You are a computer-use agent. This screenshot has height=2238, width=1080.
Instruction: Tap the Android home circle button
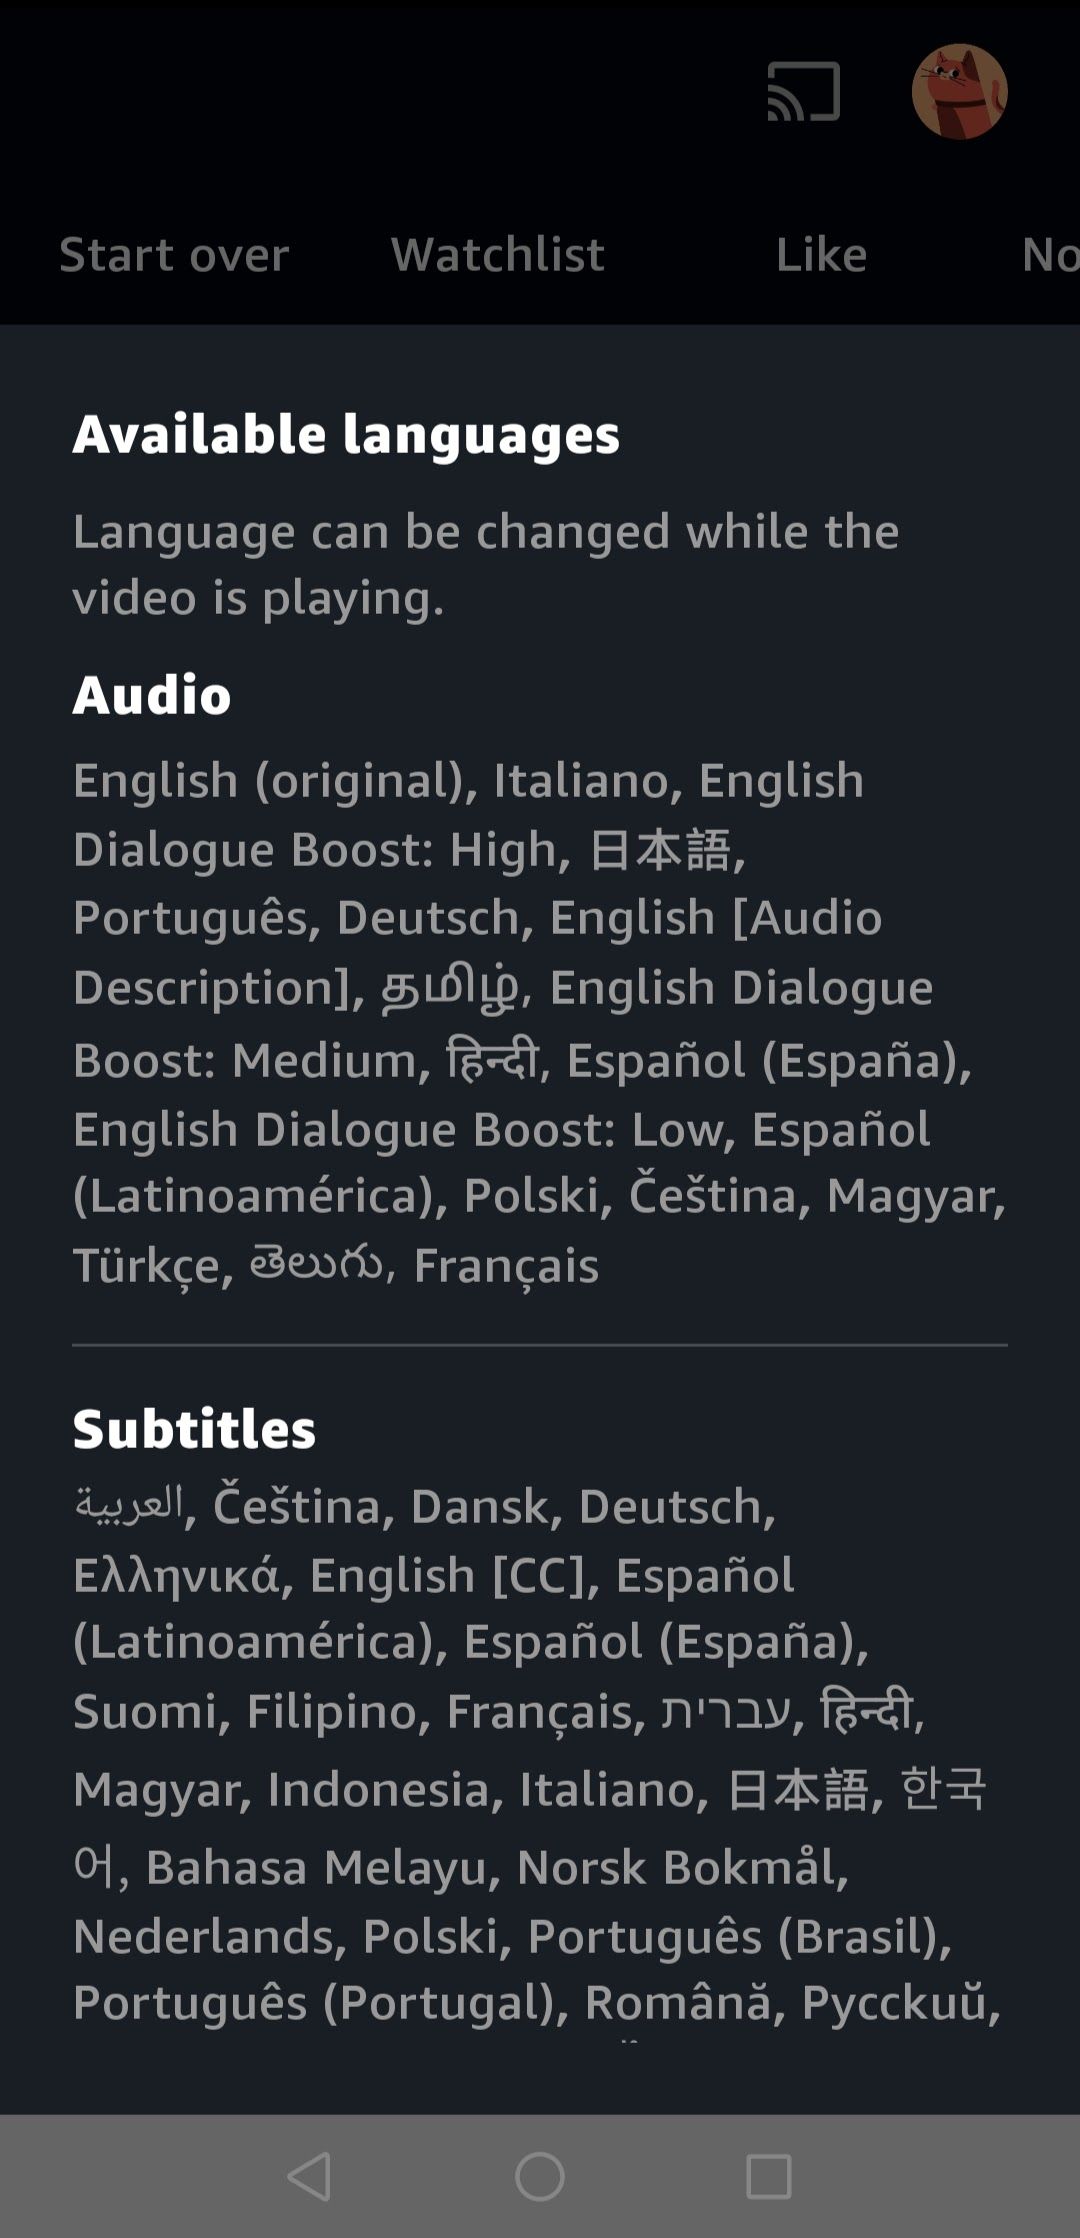pos(540,2176)
